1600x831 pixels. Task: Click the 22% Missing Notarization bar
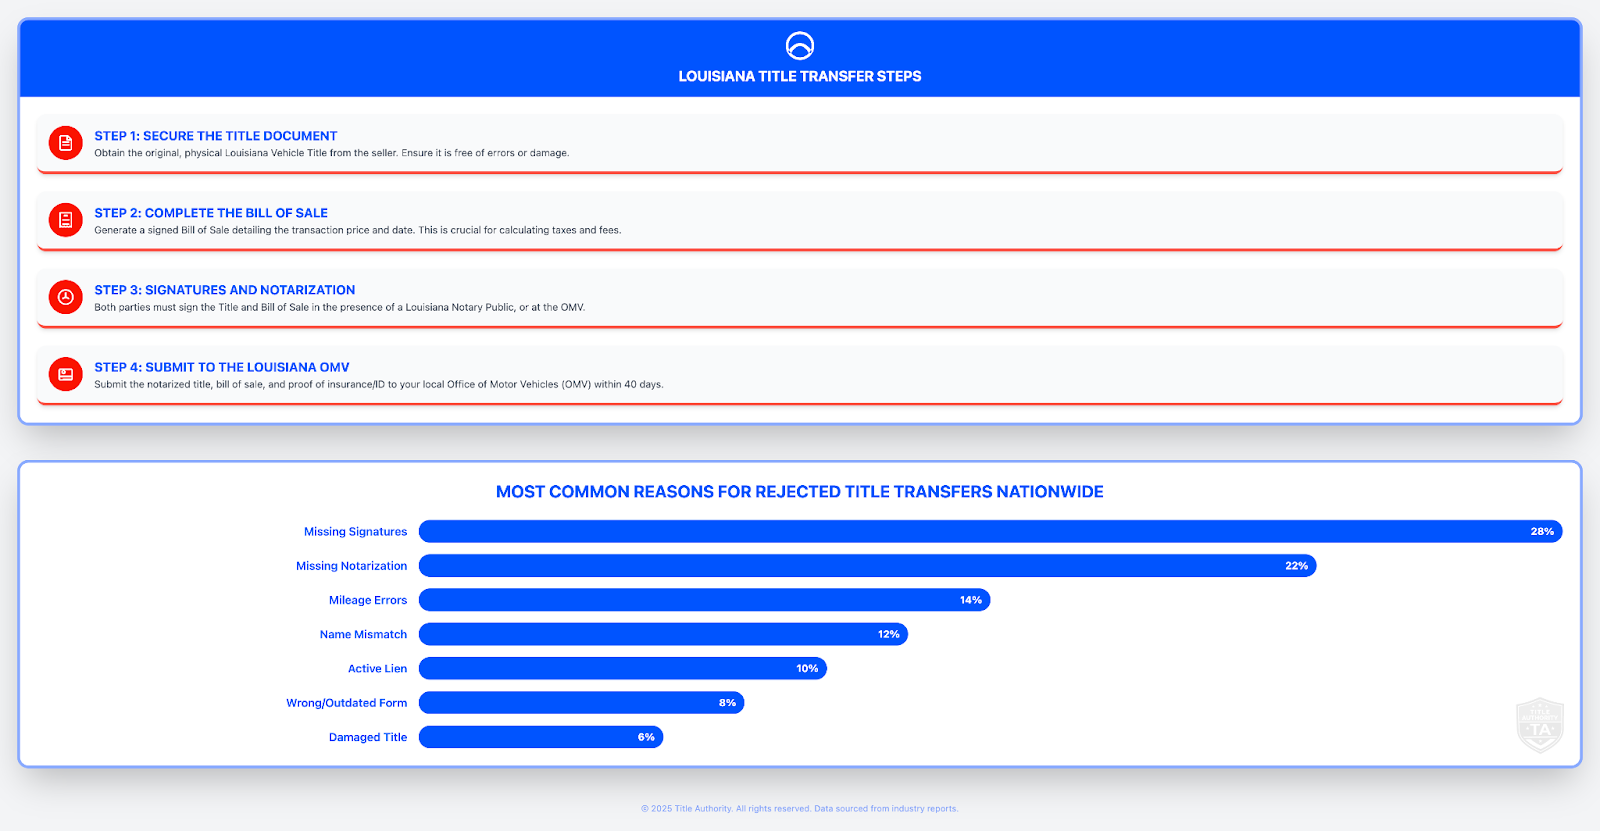868,566
